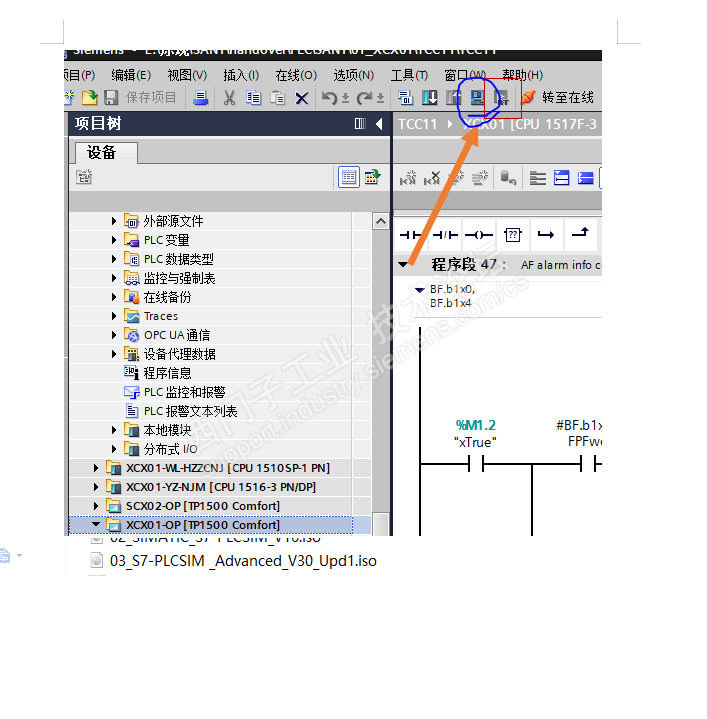Click the project tree scroll up arrow

click(x=381, y=221)
